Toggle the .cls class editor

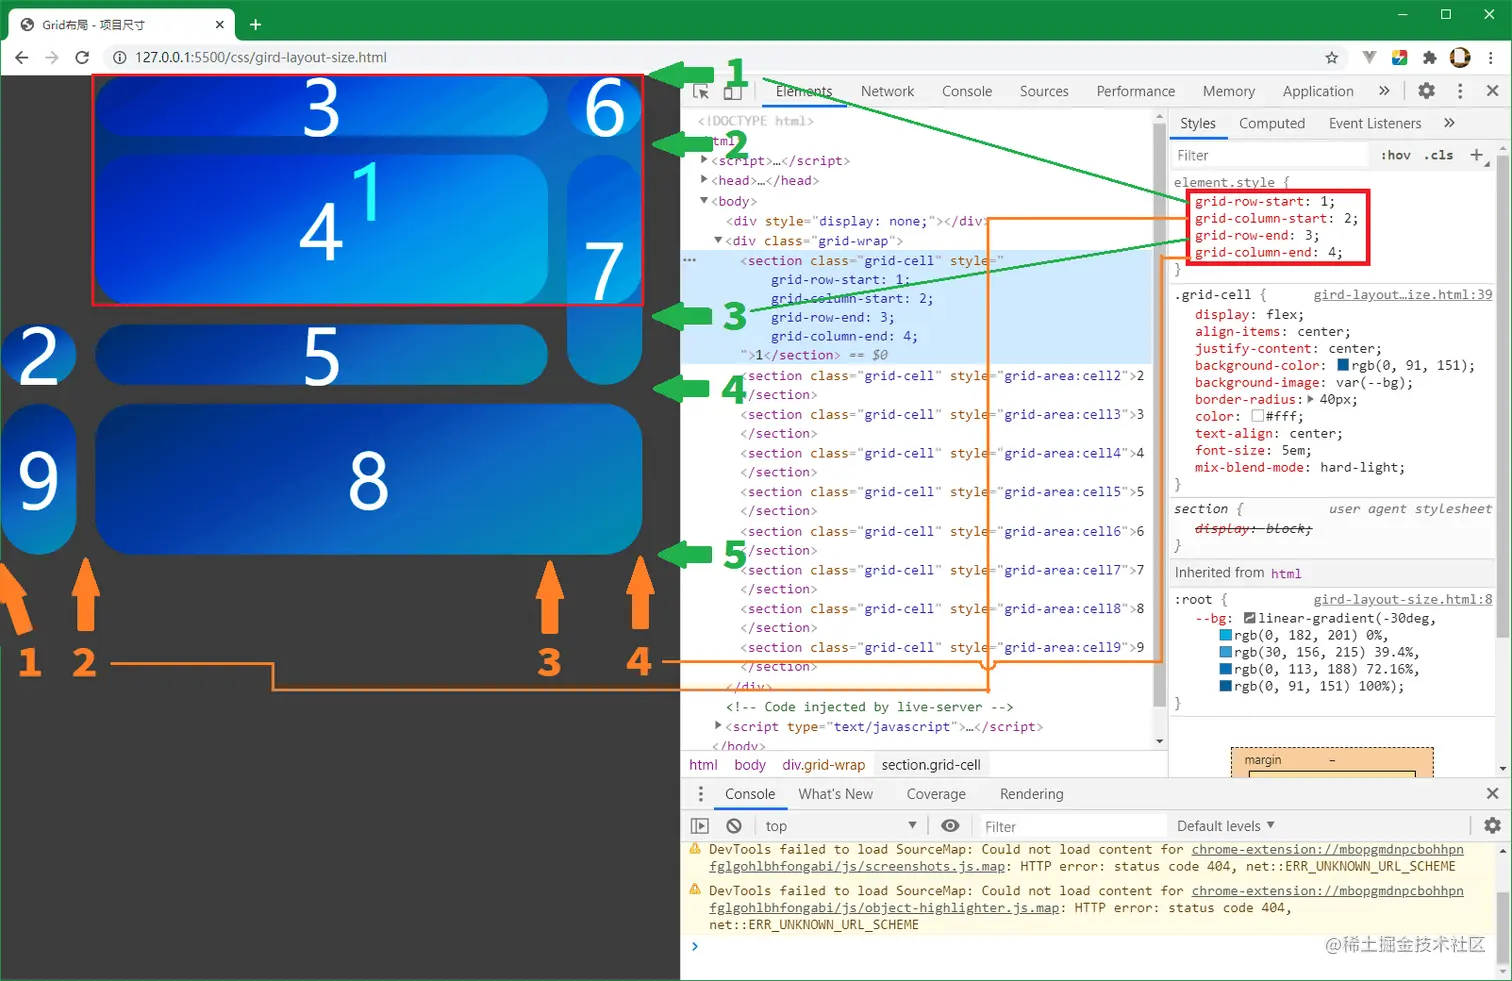click(1441, 155)
